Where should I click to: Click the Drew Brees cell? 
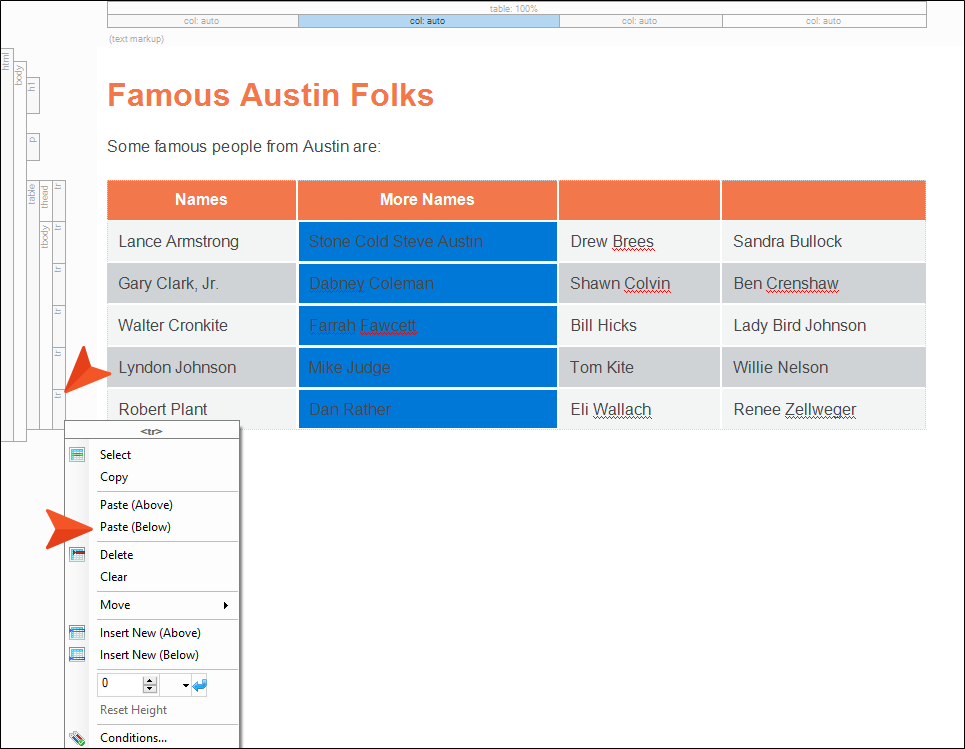click(639, 242)
